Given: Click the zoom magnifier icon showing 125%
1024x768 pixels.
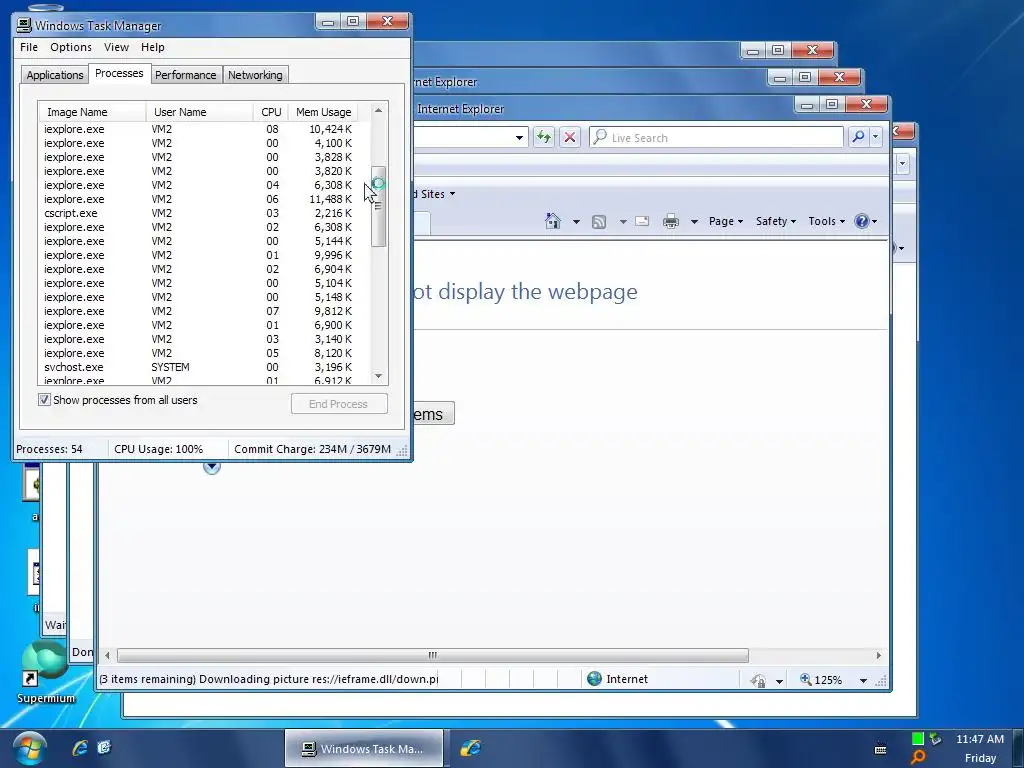Looking at the screenshot, I should [x=806, y=680].
